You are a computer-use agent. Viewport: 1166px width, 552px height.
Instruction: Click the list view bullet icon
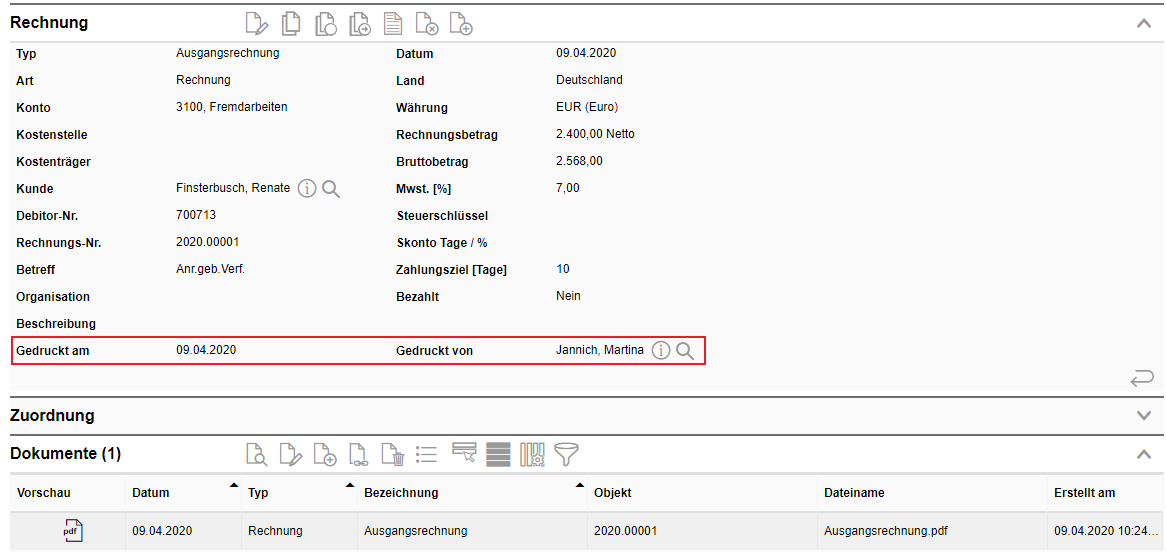(427, 454)
